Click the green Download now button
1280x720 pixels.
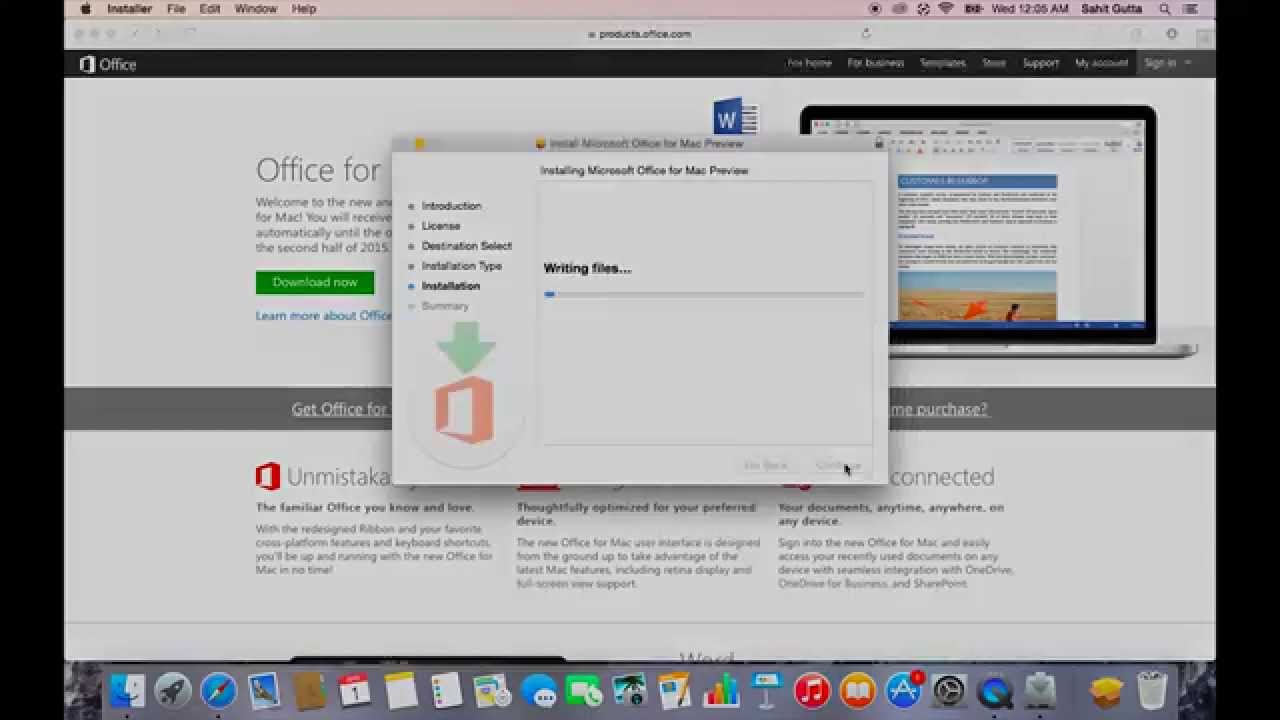pyautogui.click(x=315, y=282)
